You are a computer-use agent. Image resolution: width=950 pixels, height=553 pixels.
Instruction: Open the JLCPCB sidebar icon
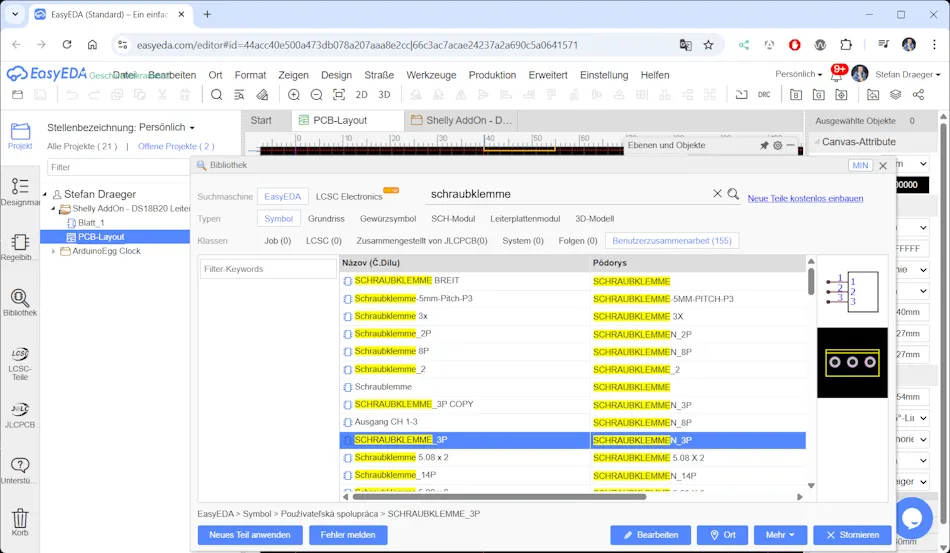pyautogui.click(x=20, y=414)
